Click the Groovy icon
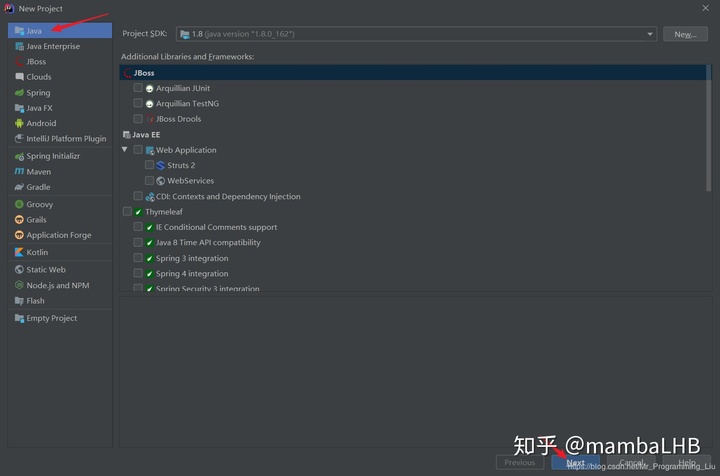 pos(19,204)
